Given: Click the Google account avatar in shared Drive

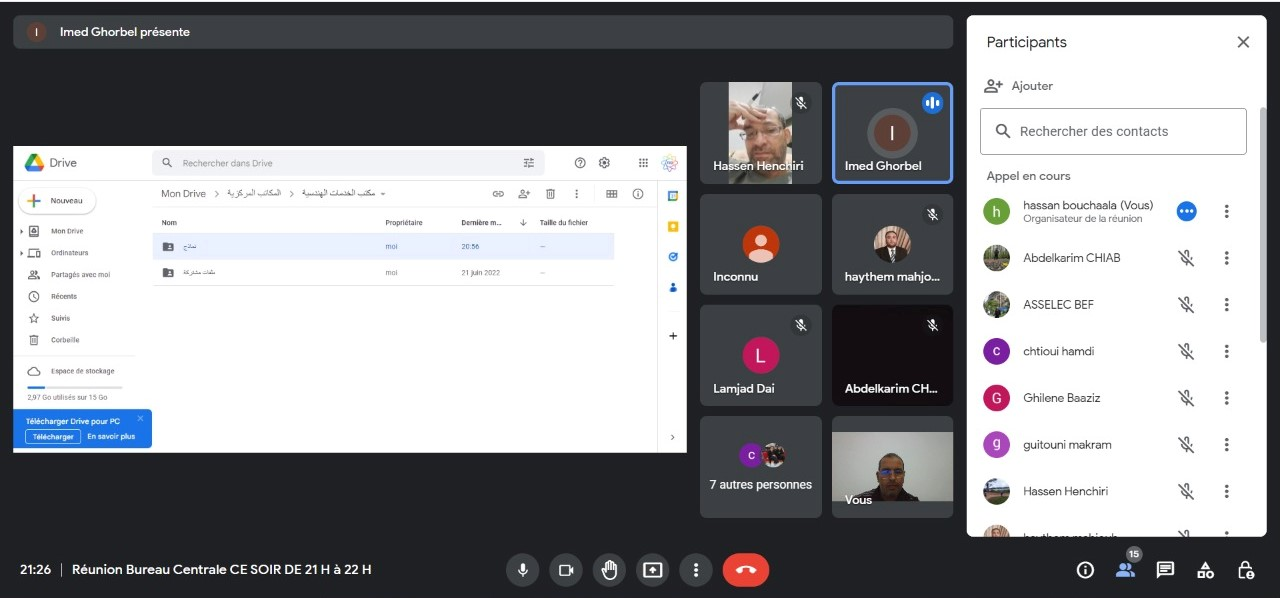Looking at the screenshot, I should click(x=670, y=163).
